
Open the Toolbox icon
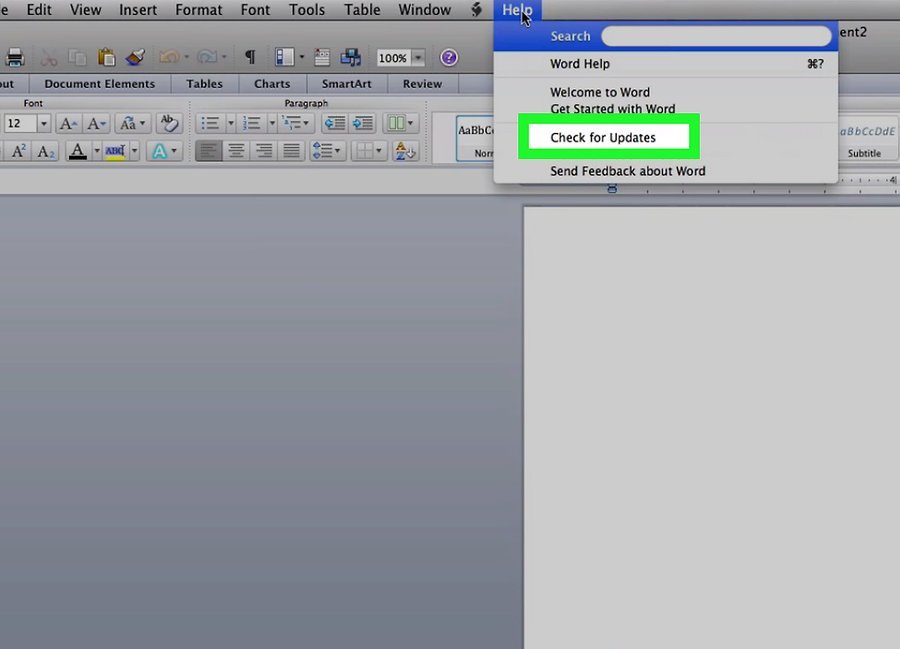tap(321, 57)
